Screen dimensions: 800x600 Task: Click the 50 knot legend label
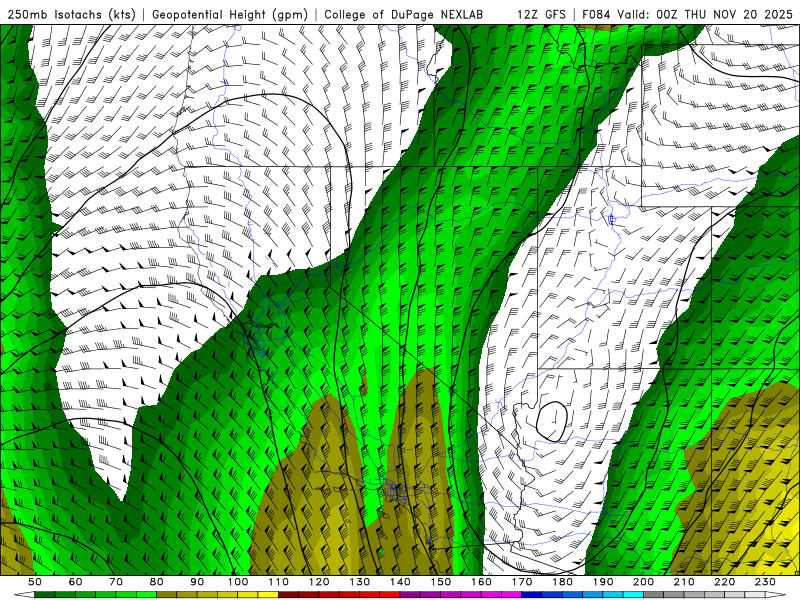[x=35, y=582]
